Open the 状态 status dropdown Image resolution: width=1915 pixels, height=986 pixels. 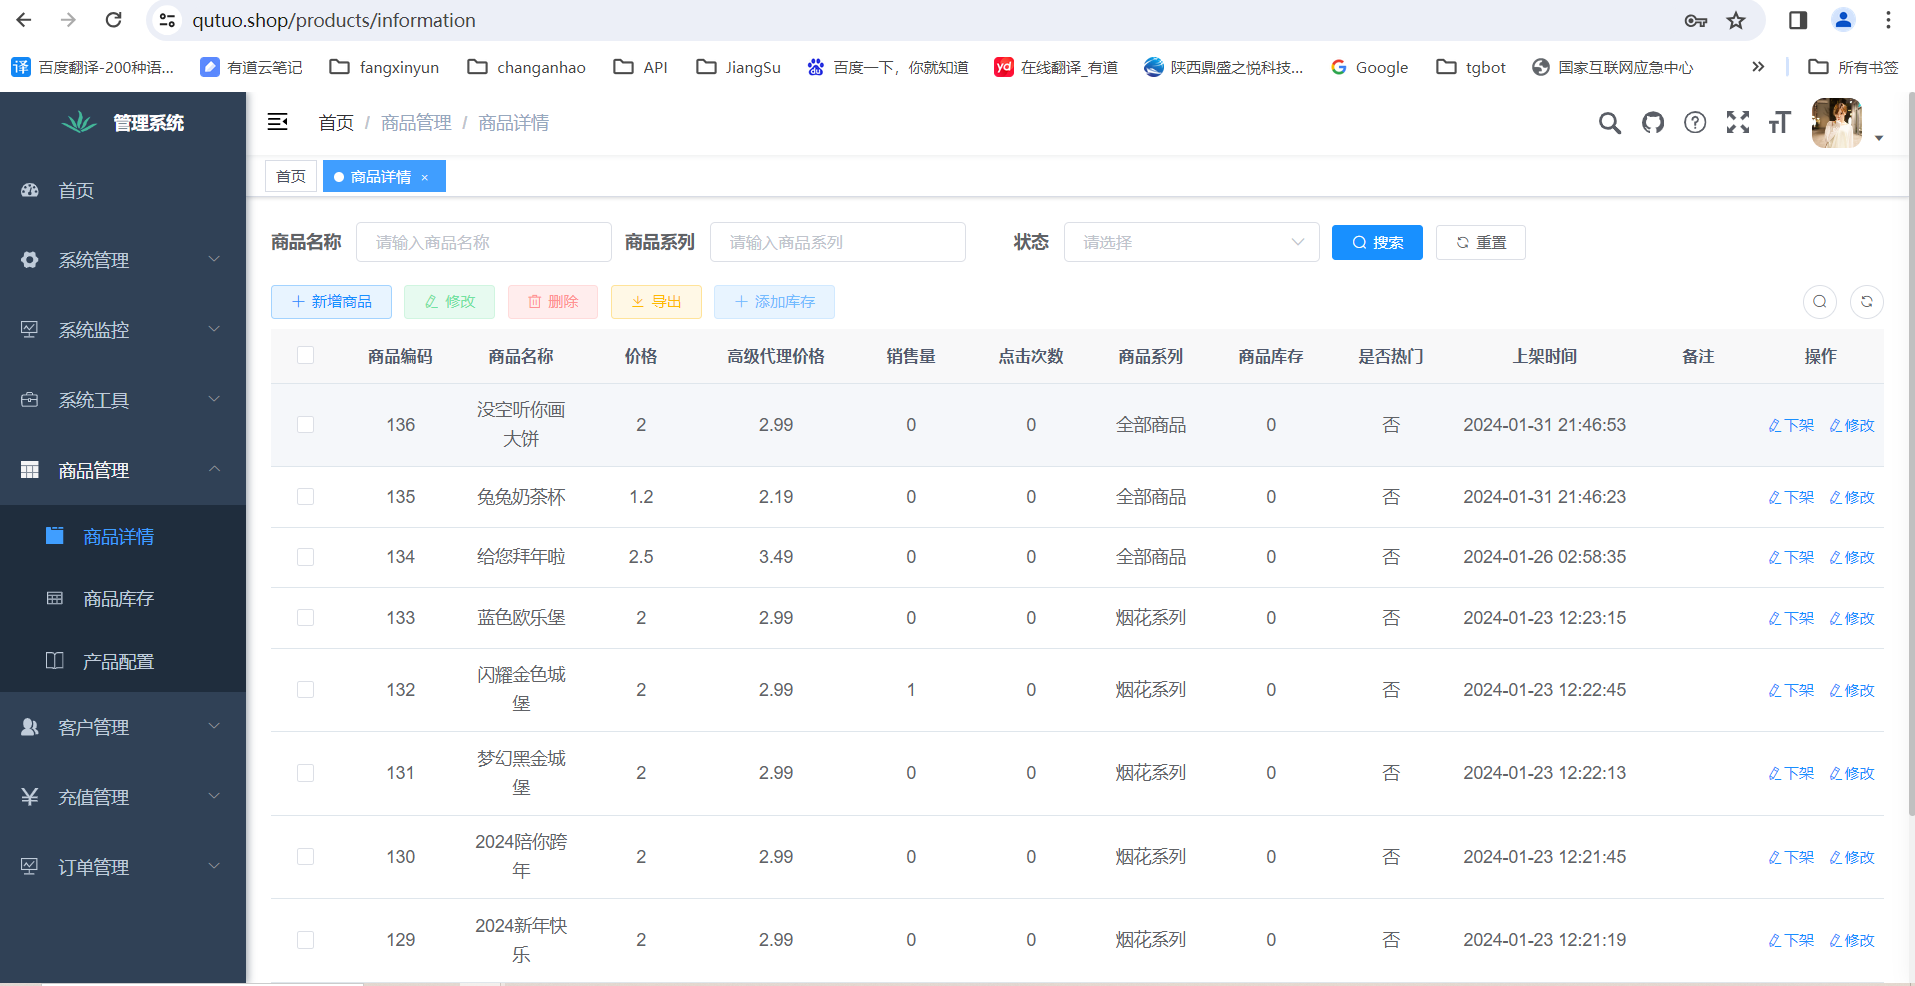[1192, 242]
